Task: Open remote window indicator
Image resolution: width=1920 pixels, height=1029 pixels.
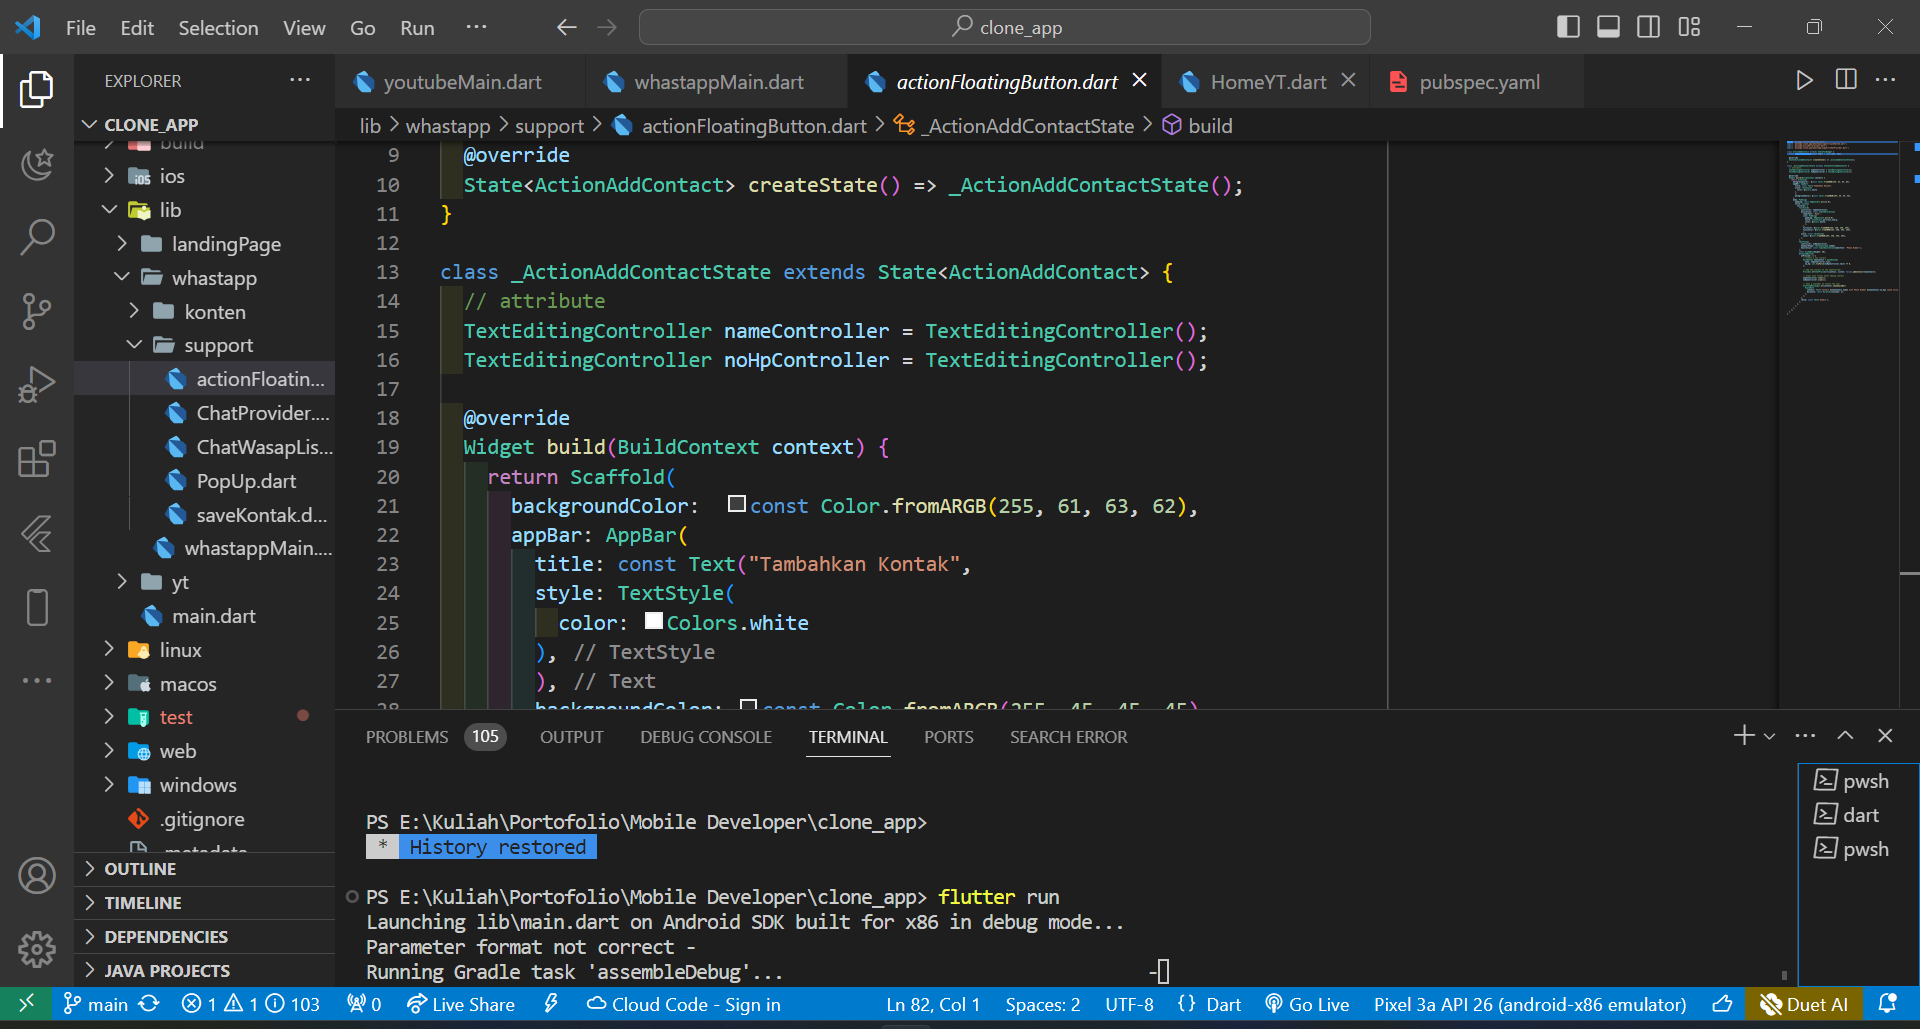Action: (27, 1004)
